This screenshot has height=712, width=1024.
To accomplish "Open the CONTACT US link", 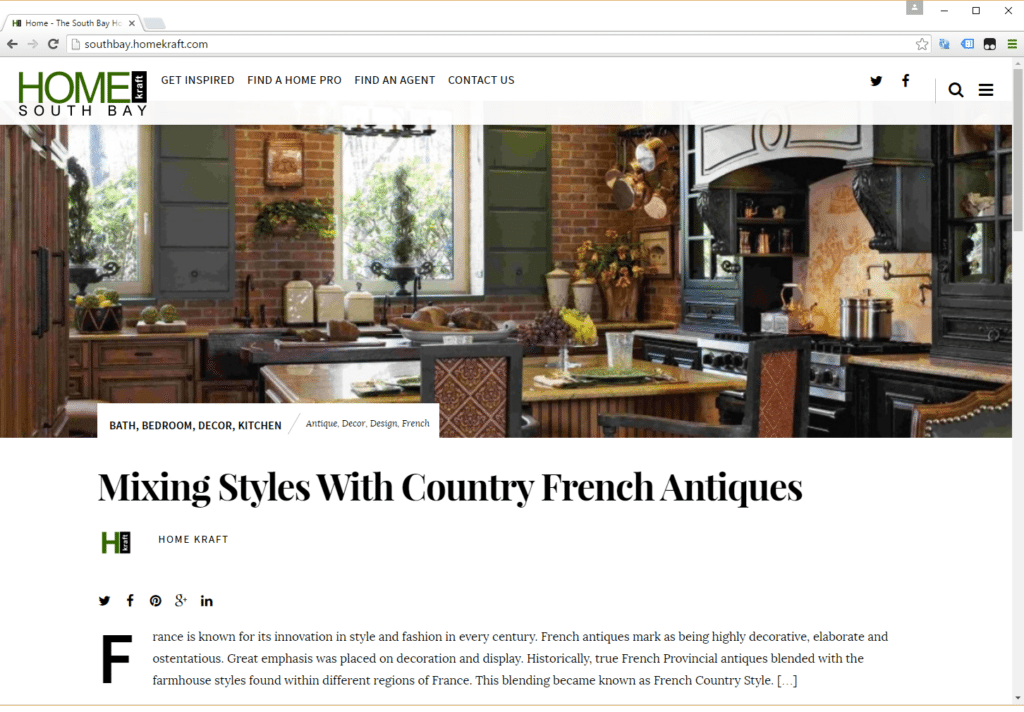I will click(x=481, y=80).
